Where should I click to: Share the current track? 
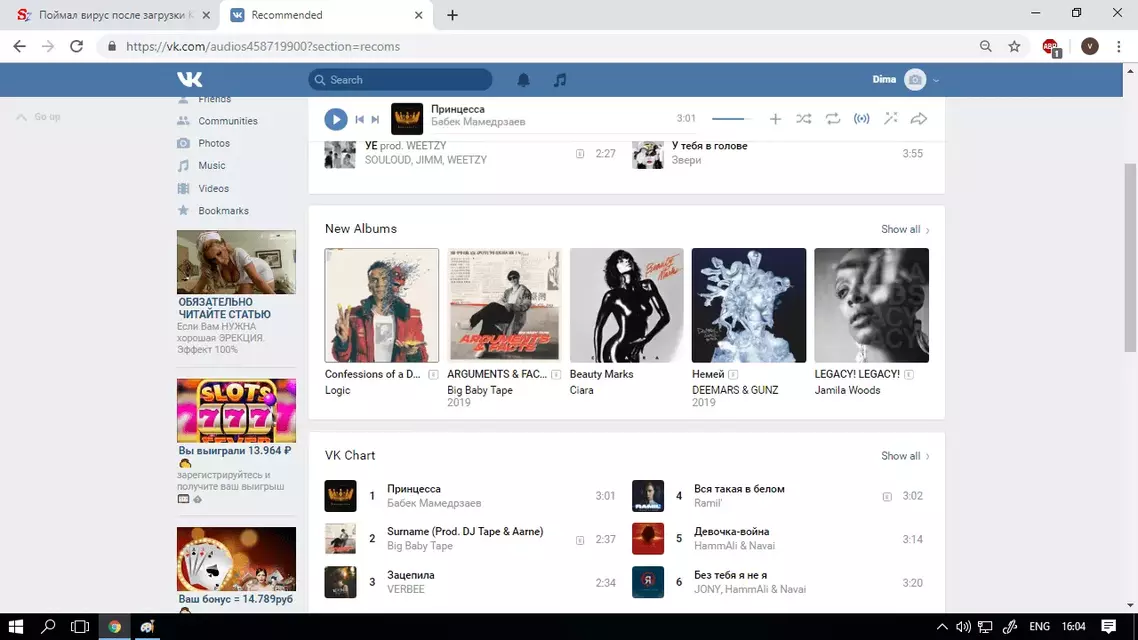919,119
